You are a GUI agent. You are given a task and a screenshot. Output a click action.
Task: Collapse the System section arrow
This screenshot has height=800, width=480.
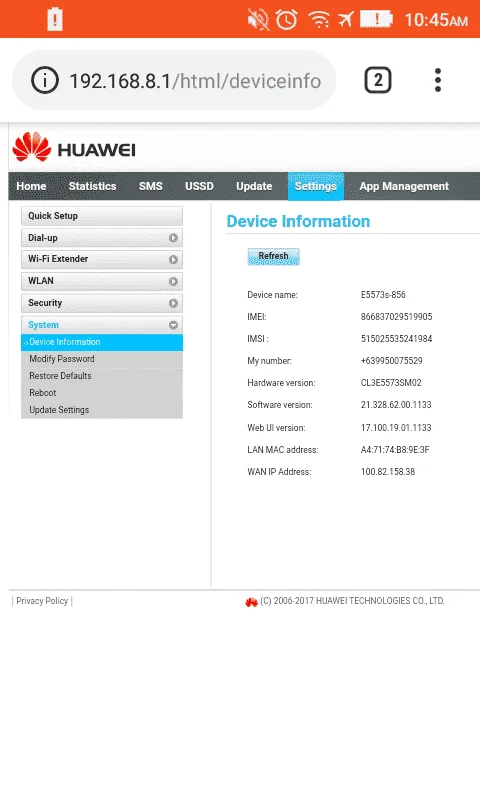(173, 325)
